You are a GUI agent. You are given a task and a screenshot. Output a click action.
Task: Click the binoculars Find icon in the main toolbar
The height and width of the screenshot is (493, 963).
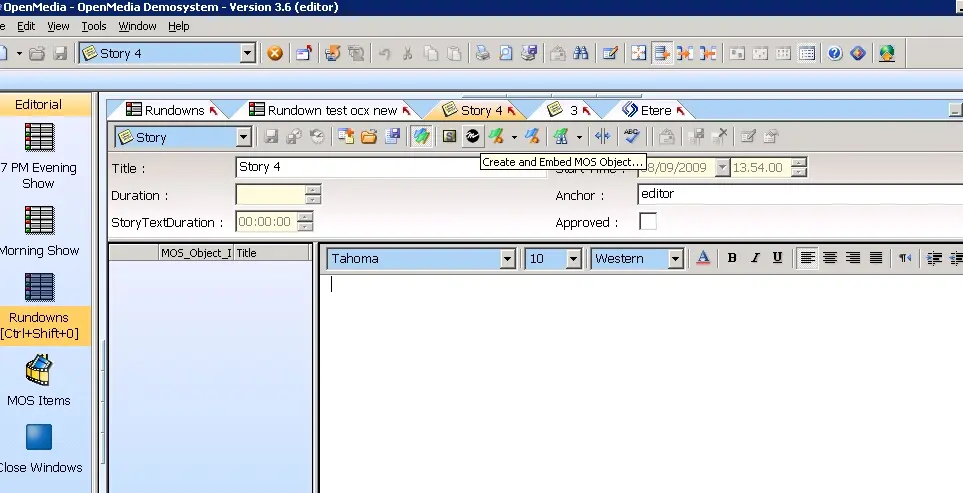click(581, 53)
